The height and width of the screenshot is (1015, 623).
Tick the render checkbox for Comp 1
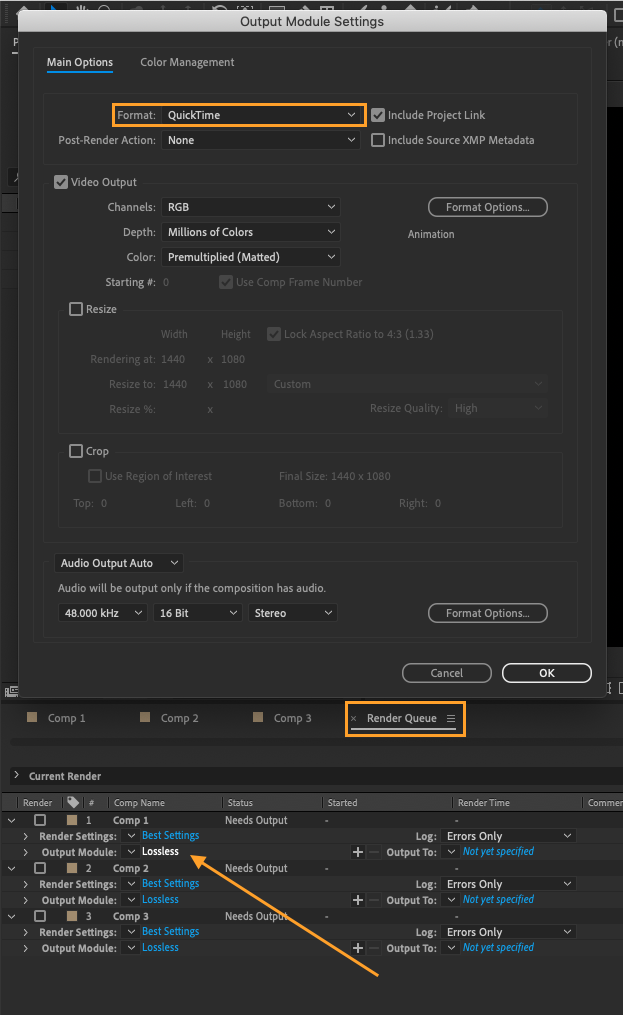tap(40, 820)
